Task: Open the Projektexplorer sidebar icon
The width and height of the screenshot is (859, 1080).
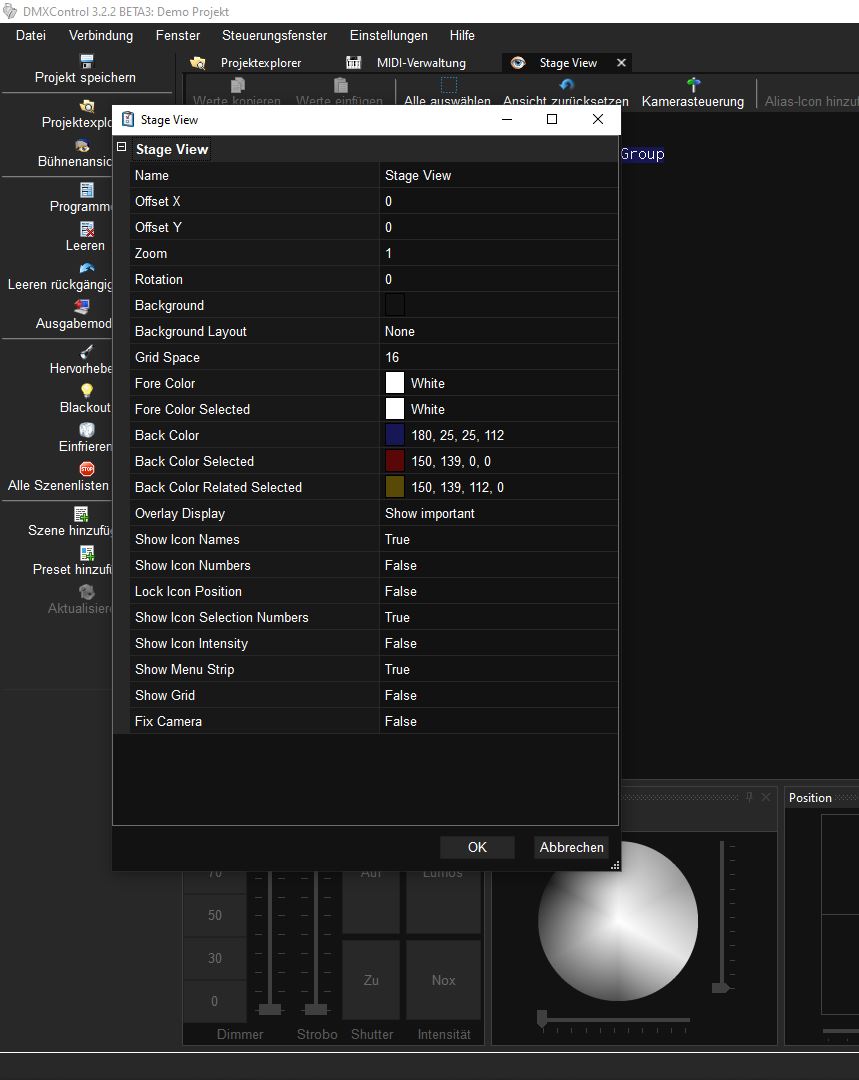Action: click(86, 105)
